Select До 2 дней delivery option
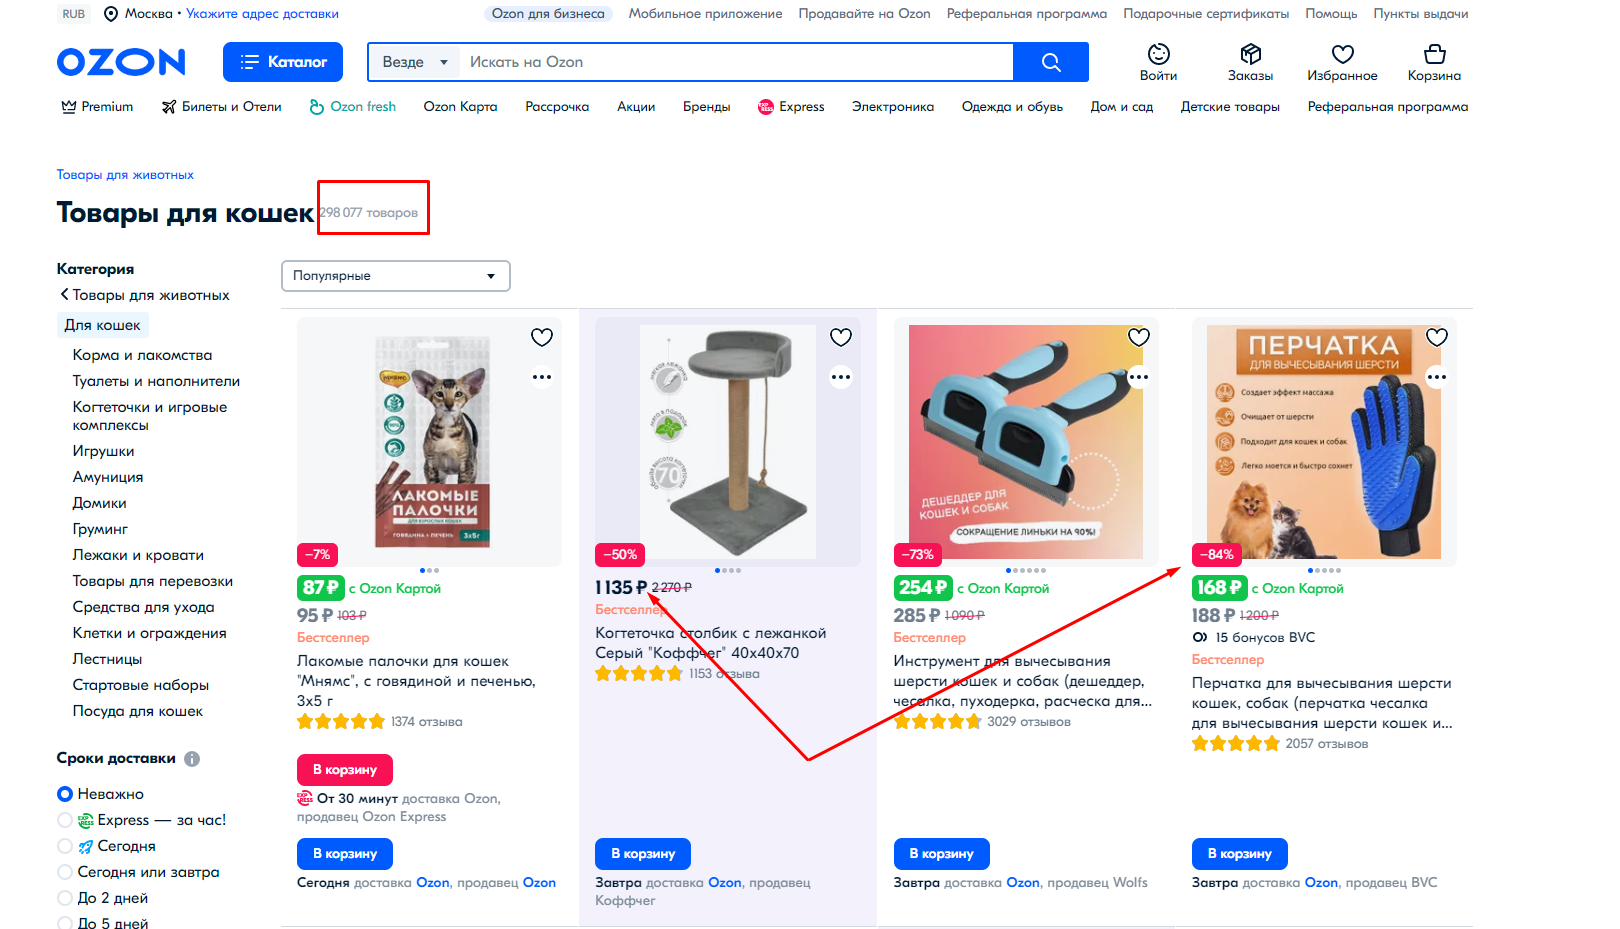This screenshot has width=1620, height=929. pos(65,898)
